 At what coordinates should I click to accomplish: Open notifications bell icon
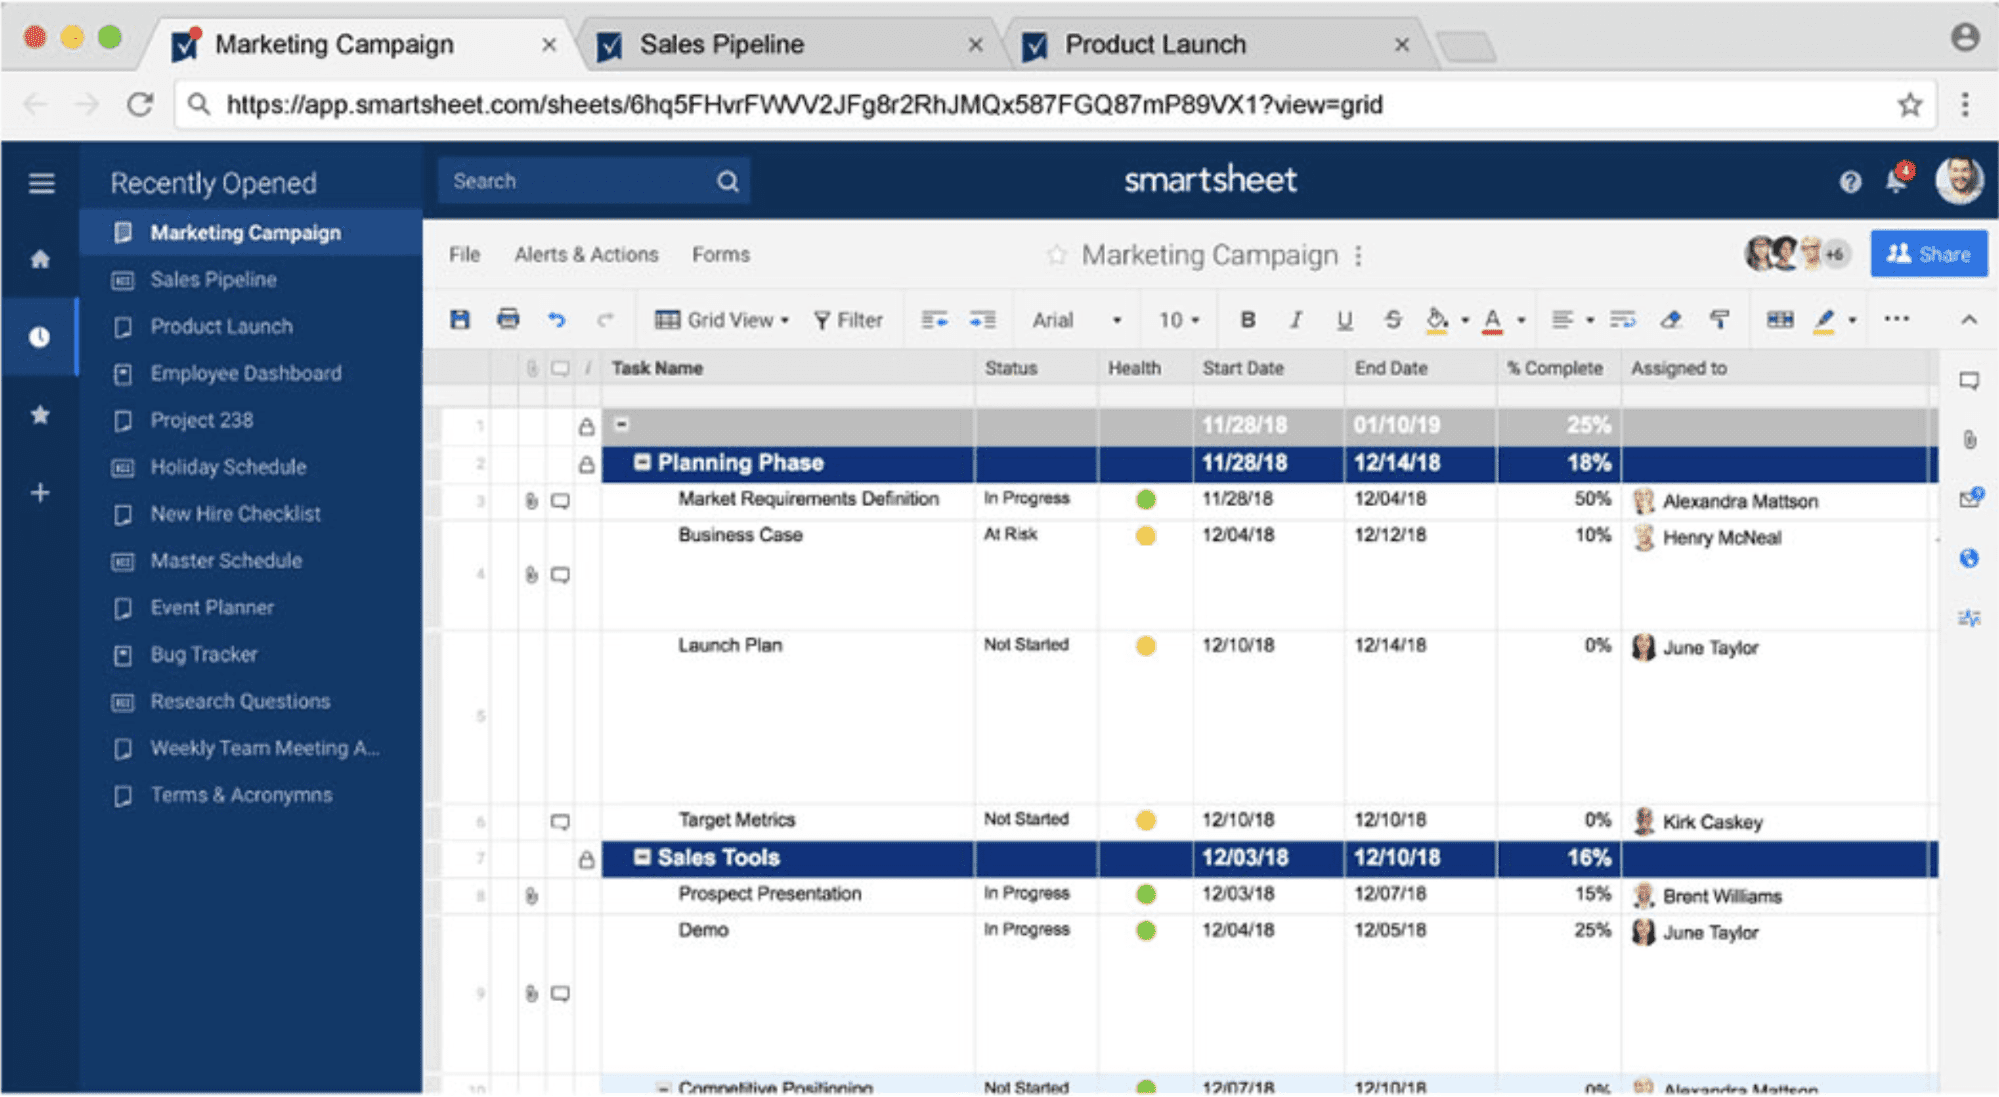[1895, 181]
